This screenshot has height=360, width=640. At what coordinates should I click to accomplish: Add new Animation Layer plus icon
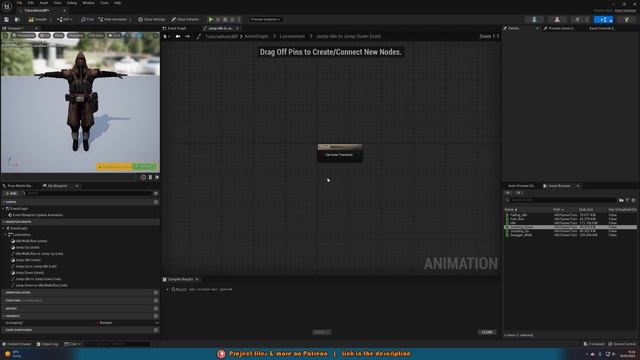[x=156, y=293]
